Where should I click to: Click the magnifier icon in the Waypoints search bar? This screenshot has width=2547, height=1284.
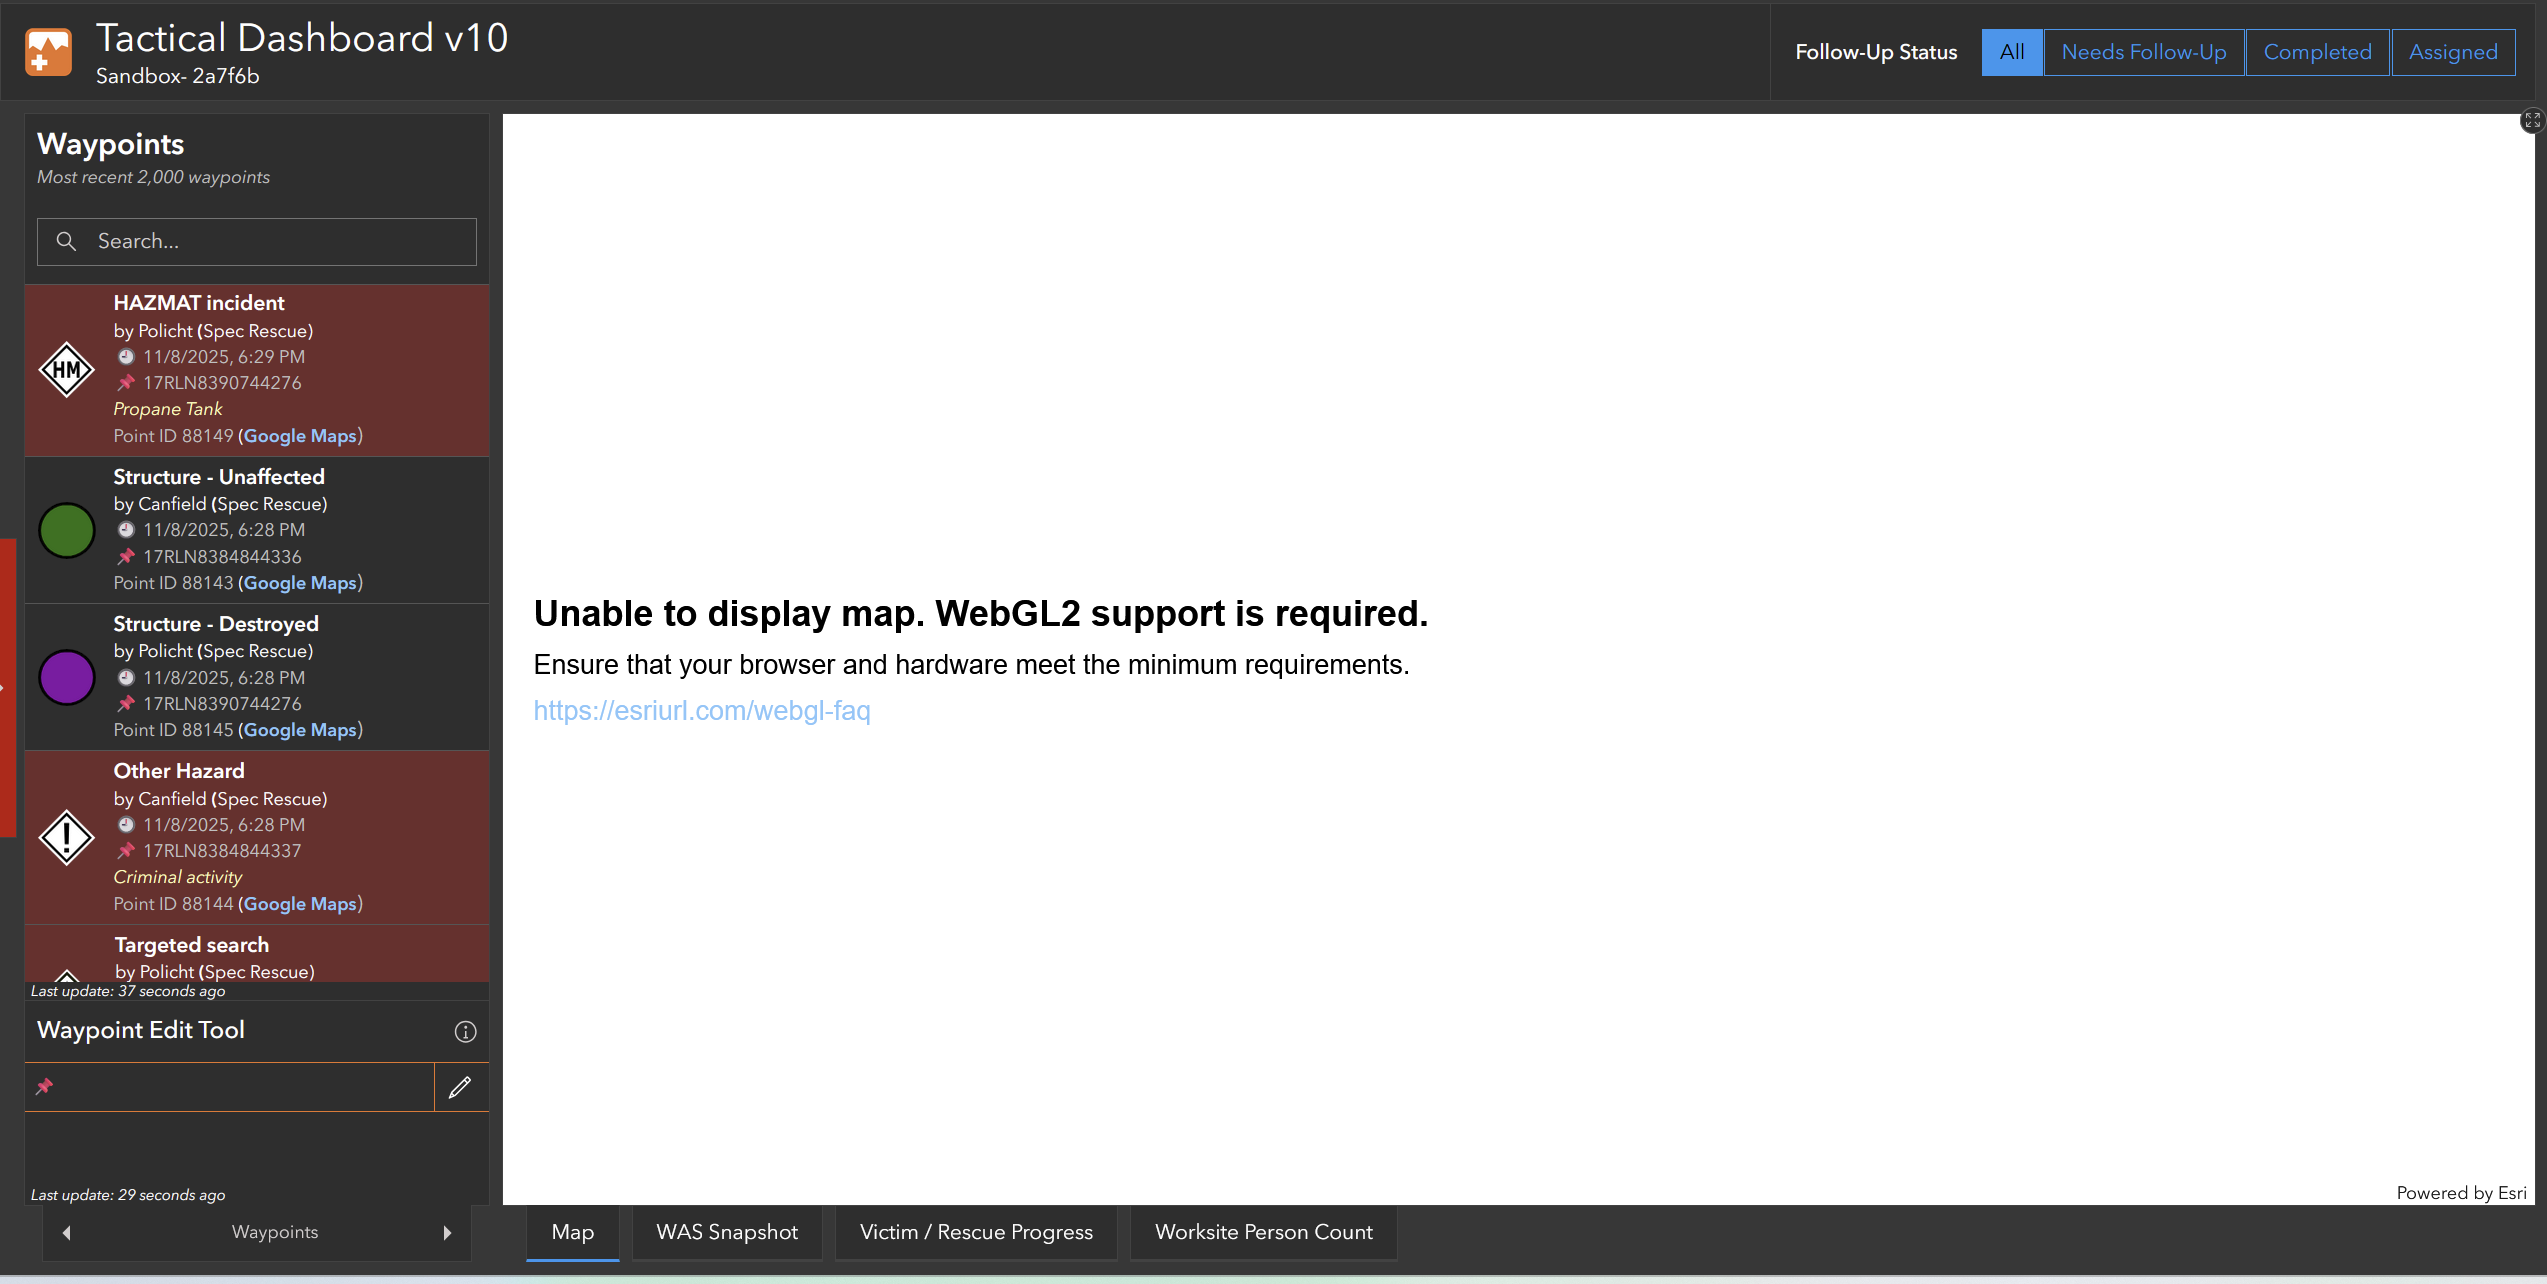[x=66, y=241]
